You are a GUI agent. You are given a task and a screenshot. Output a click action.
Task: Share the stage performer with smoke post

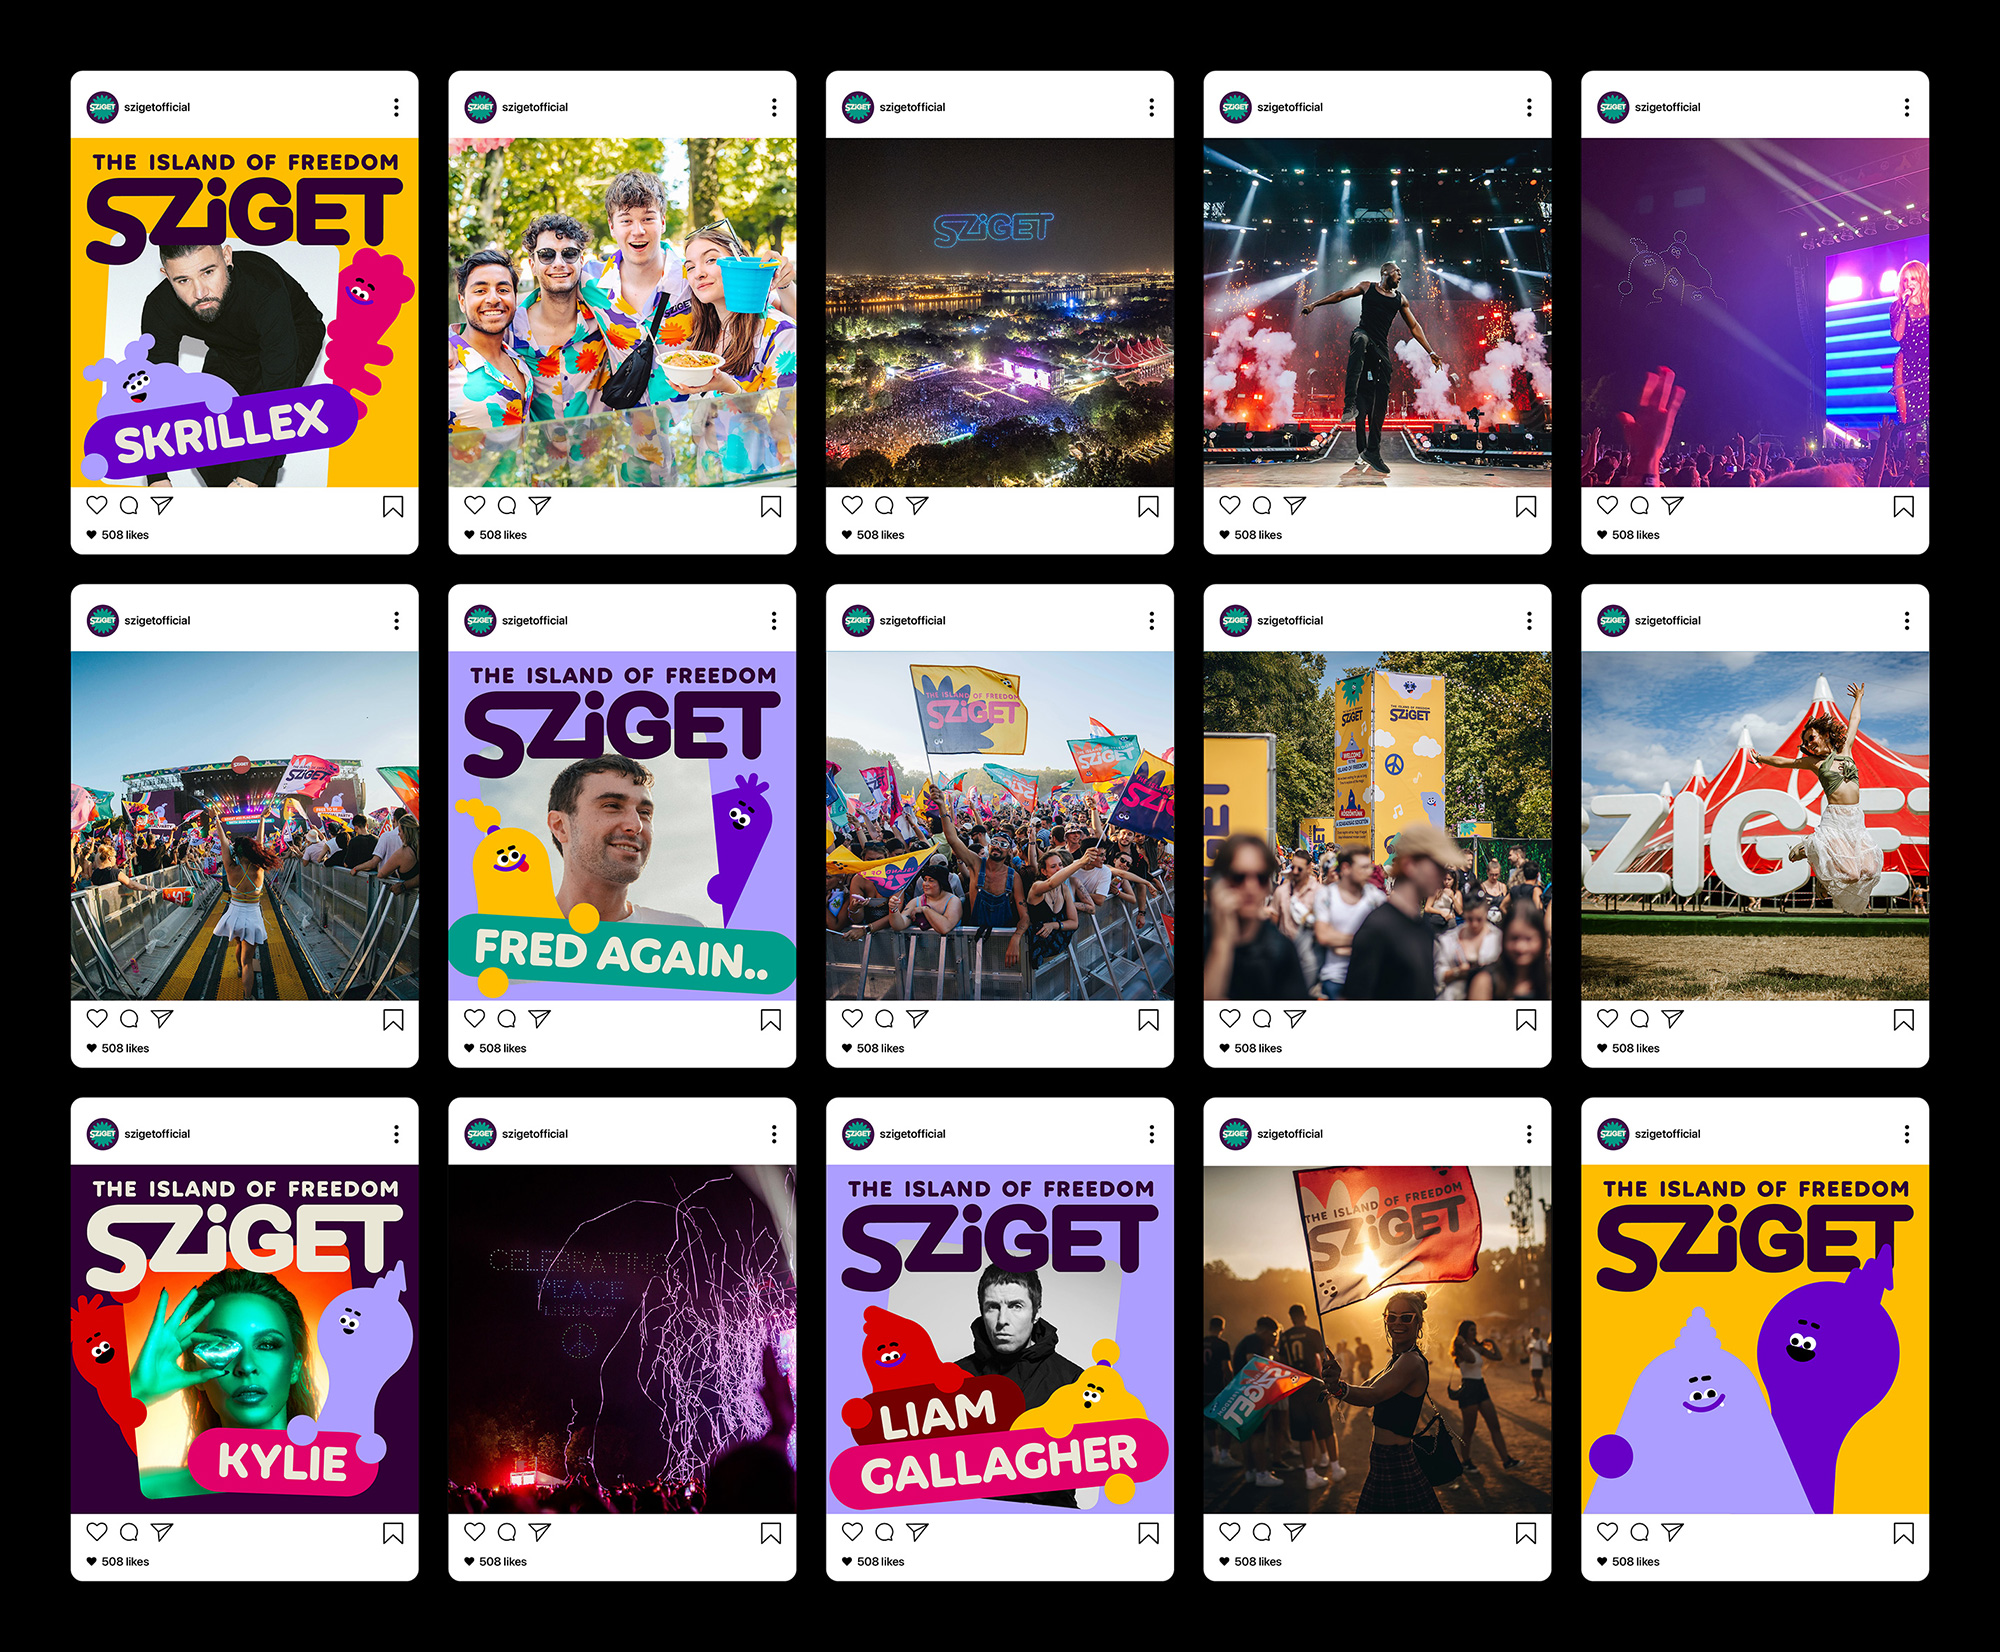click(1295, 505)
